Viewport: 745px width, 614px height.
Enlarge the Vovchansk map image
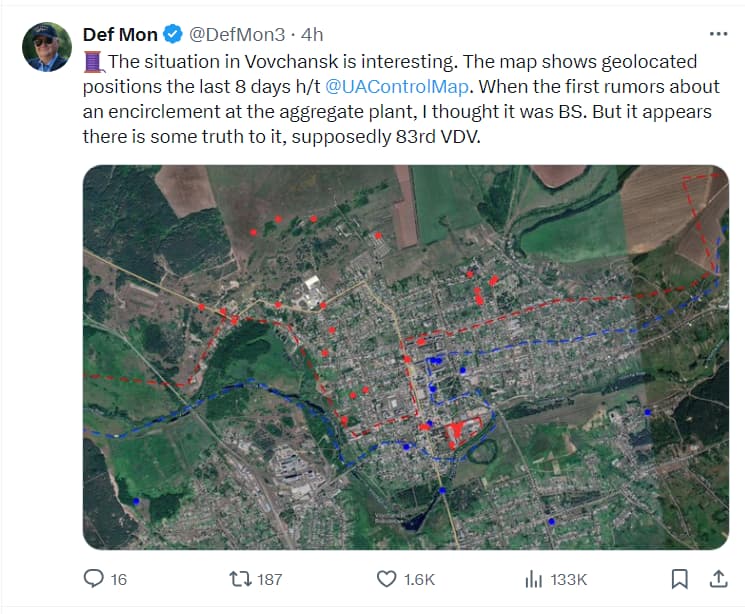pos(406,357)
